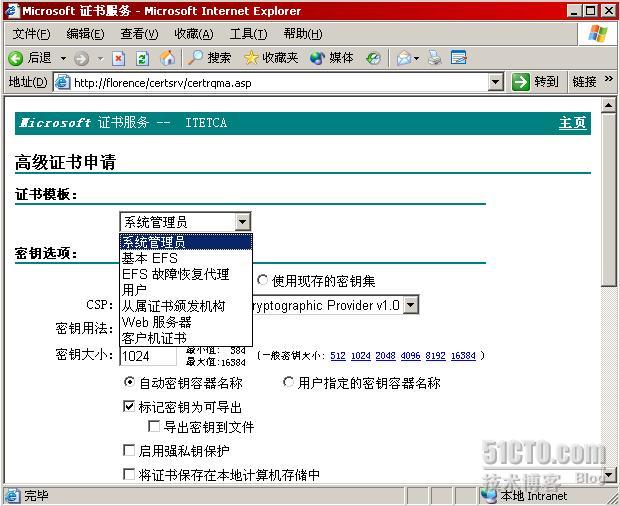Viewport: 620px width, 506px height.
Task: Click the 2048 key size link
Action: coord(386,355)
